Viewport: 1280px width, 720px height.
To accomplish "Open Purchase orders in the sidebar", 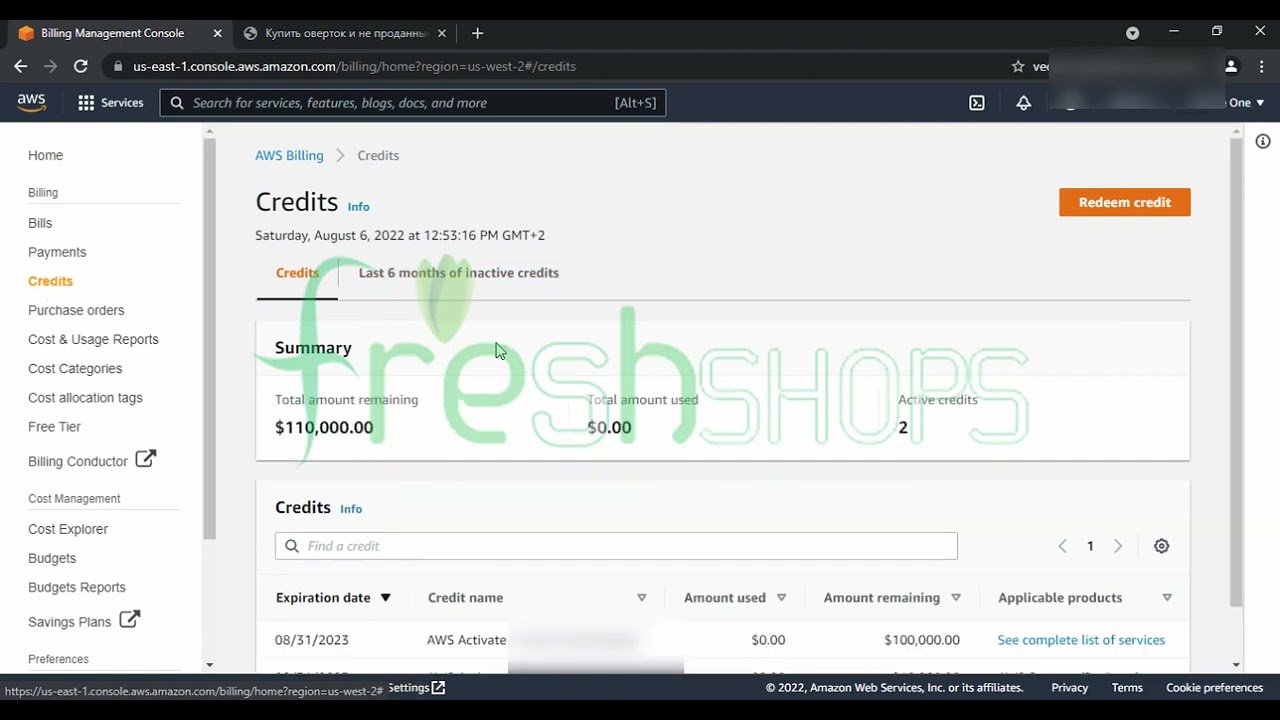I will tap(76, 310).
